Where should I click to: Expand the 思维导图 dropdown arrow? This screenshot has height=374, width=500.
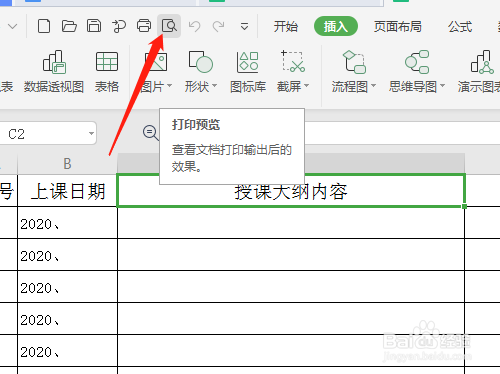click(443, 86)
